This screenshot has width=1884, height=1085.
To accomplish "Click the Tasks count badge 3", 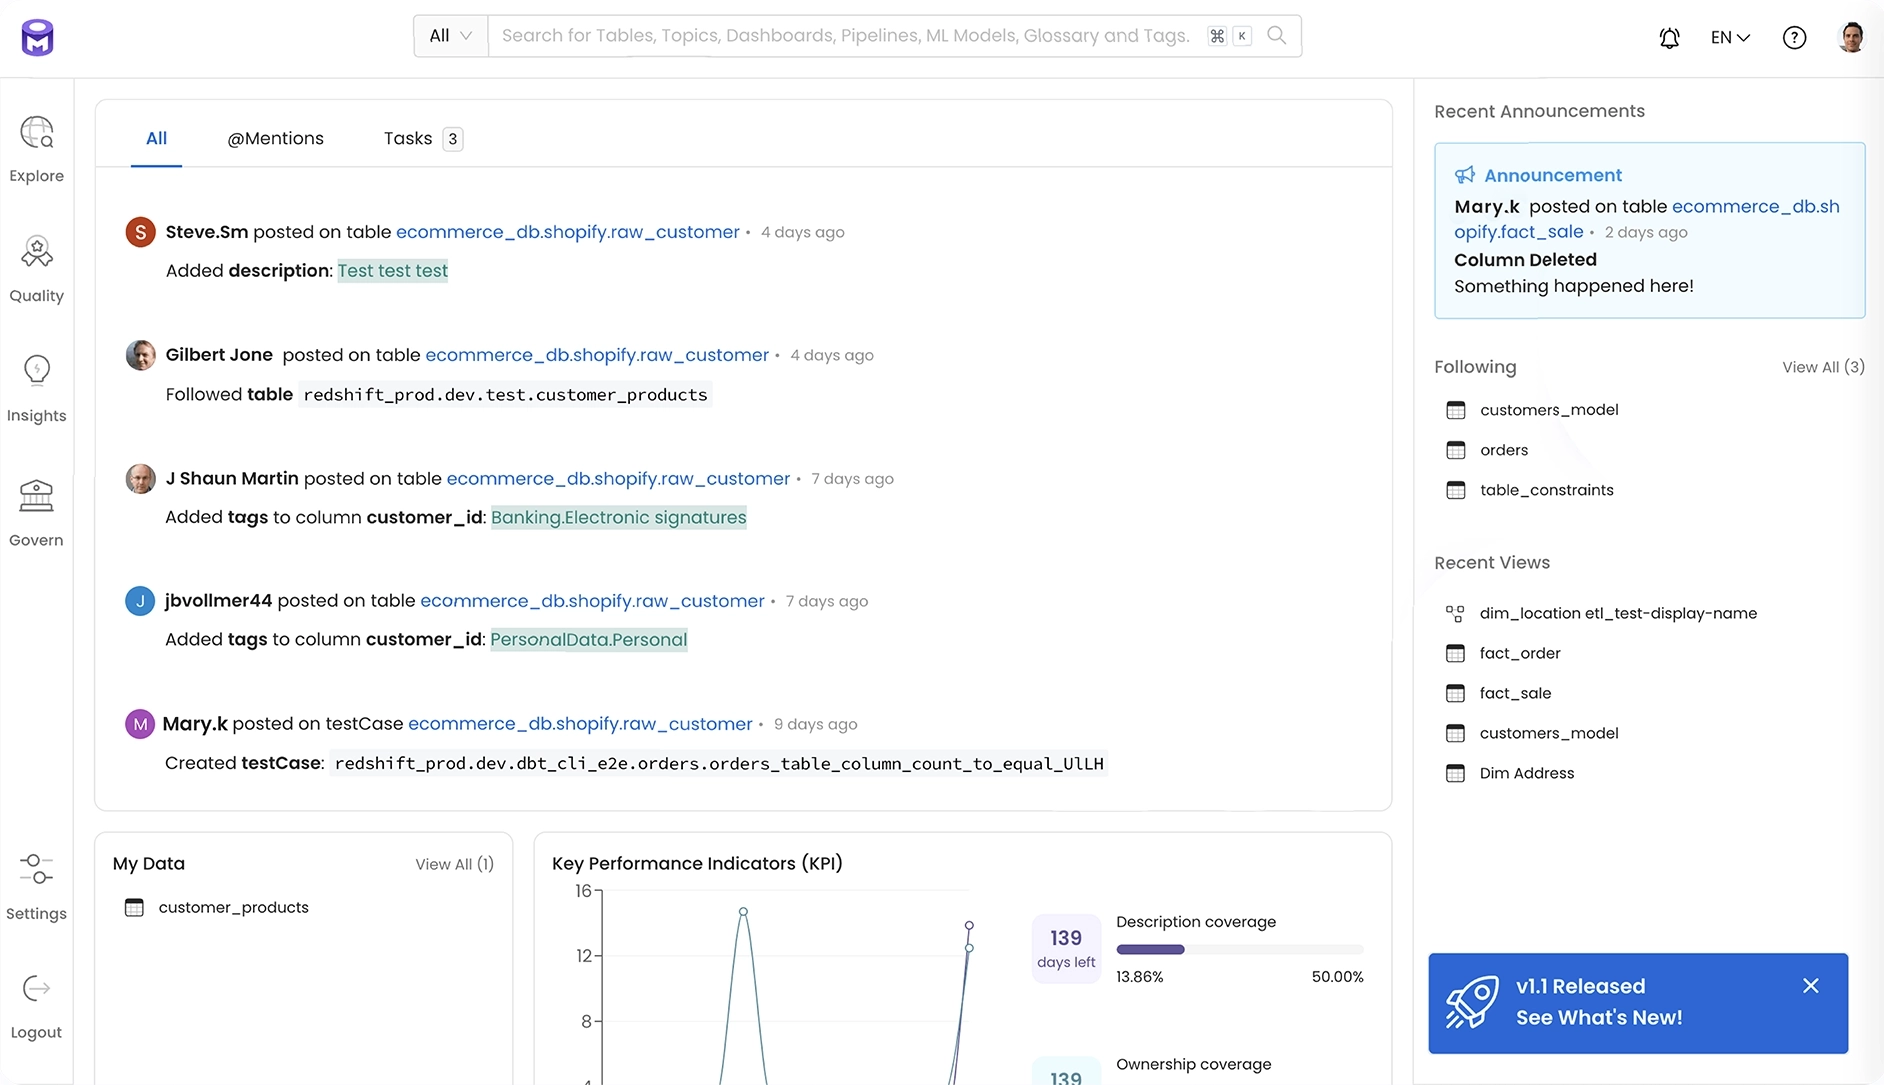I will pos(453,139).
